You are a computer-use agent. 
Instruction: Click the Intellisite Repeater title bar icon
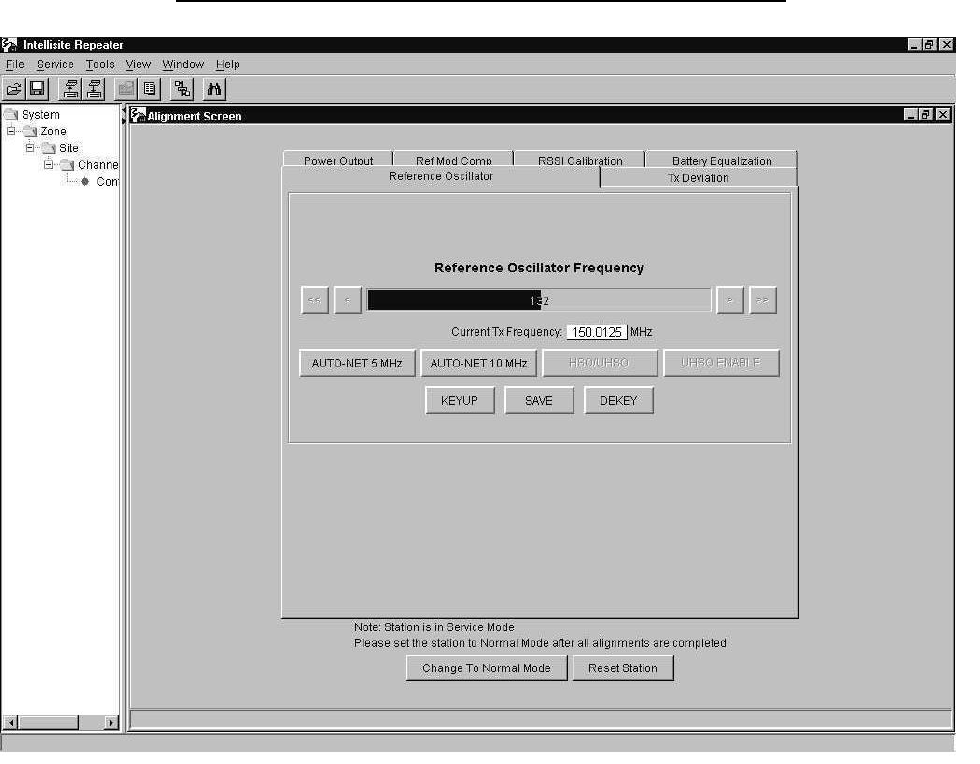pyautogui.click(x=9, y=44)
